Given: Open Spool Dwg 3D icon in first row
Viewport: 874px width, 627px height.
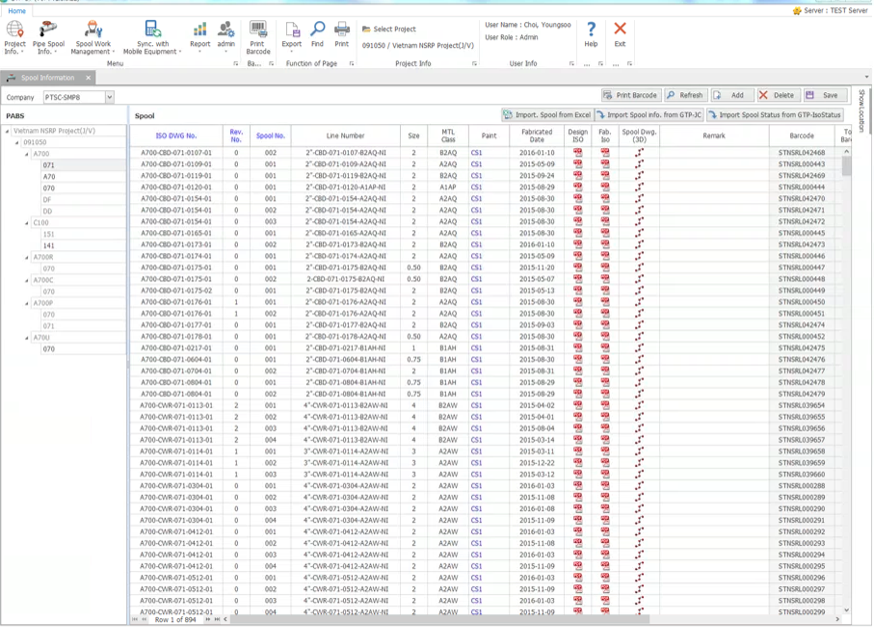Looking at the screenshot, I should [x=639, y=152].
